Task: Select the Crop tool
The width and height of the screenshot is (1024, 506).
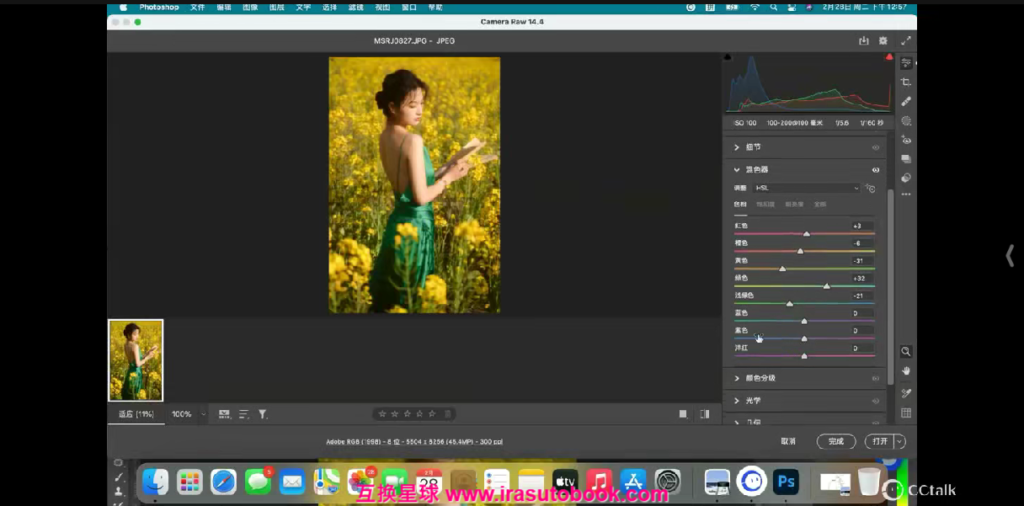Action: pos(906,82)
